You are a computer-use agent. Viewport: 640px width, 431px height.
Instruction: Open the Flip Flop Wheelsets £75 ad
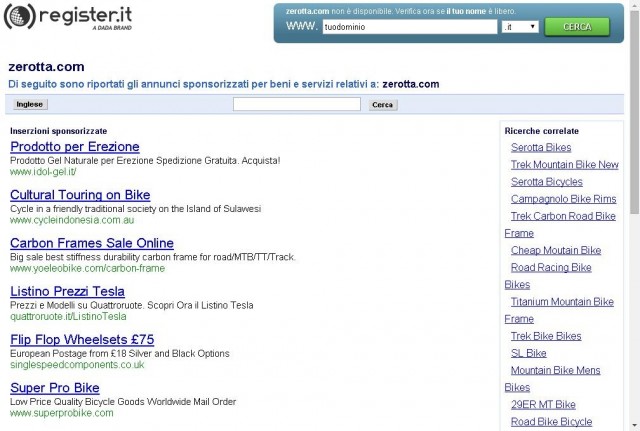coord(82,340)
